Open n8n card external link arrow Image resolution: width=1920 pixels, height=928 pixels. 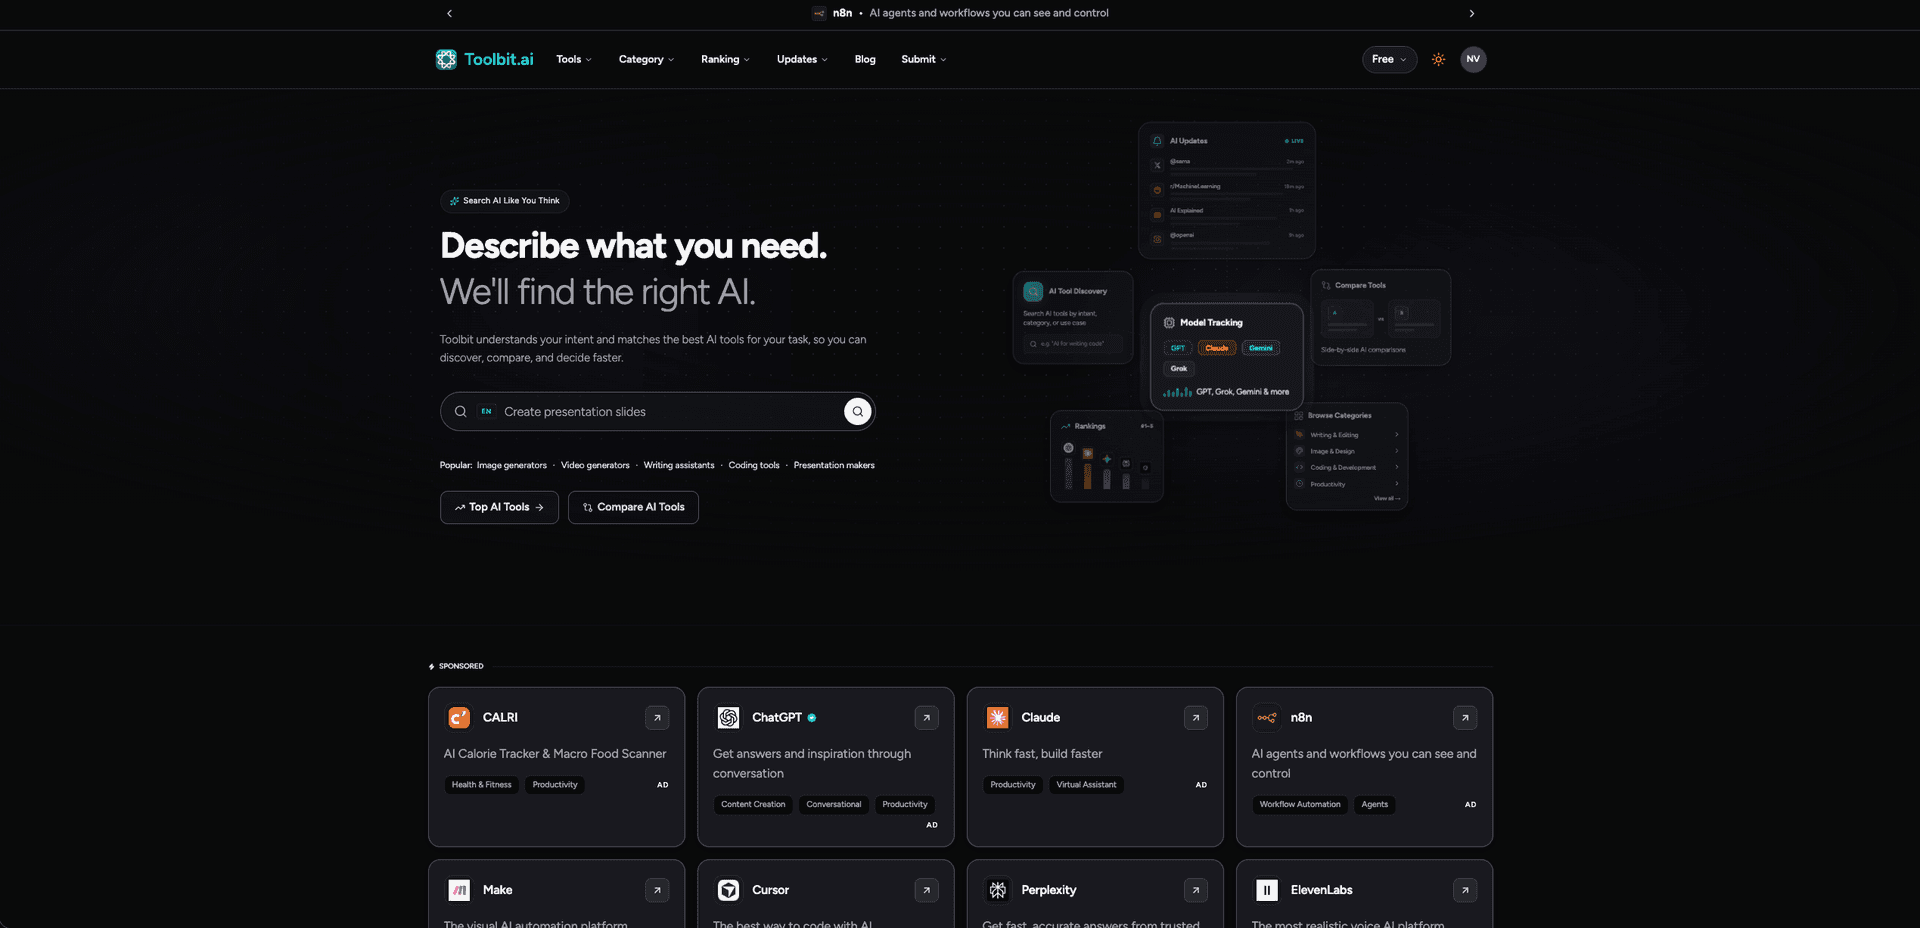click(1465, 717)
